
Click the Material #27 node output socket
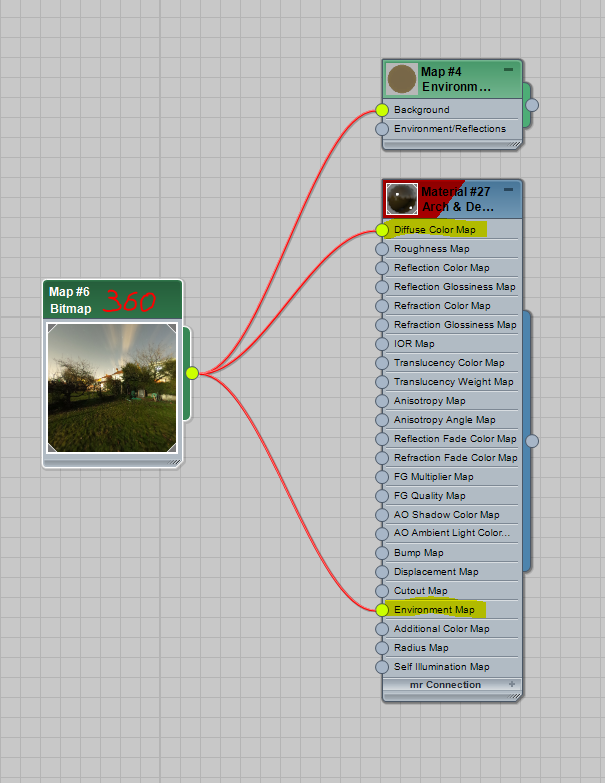(532, 440)
